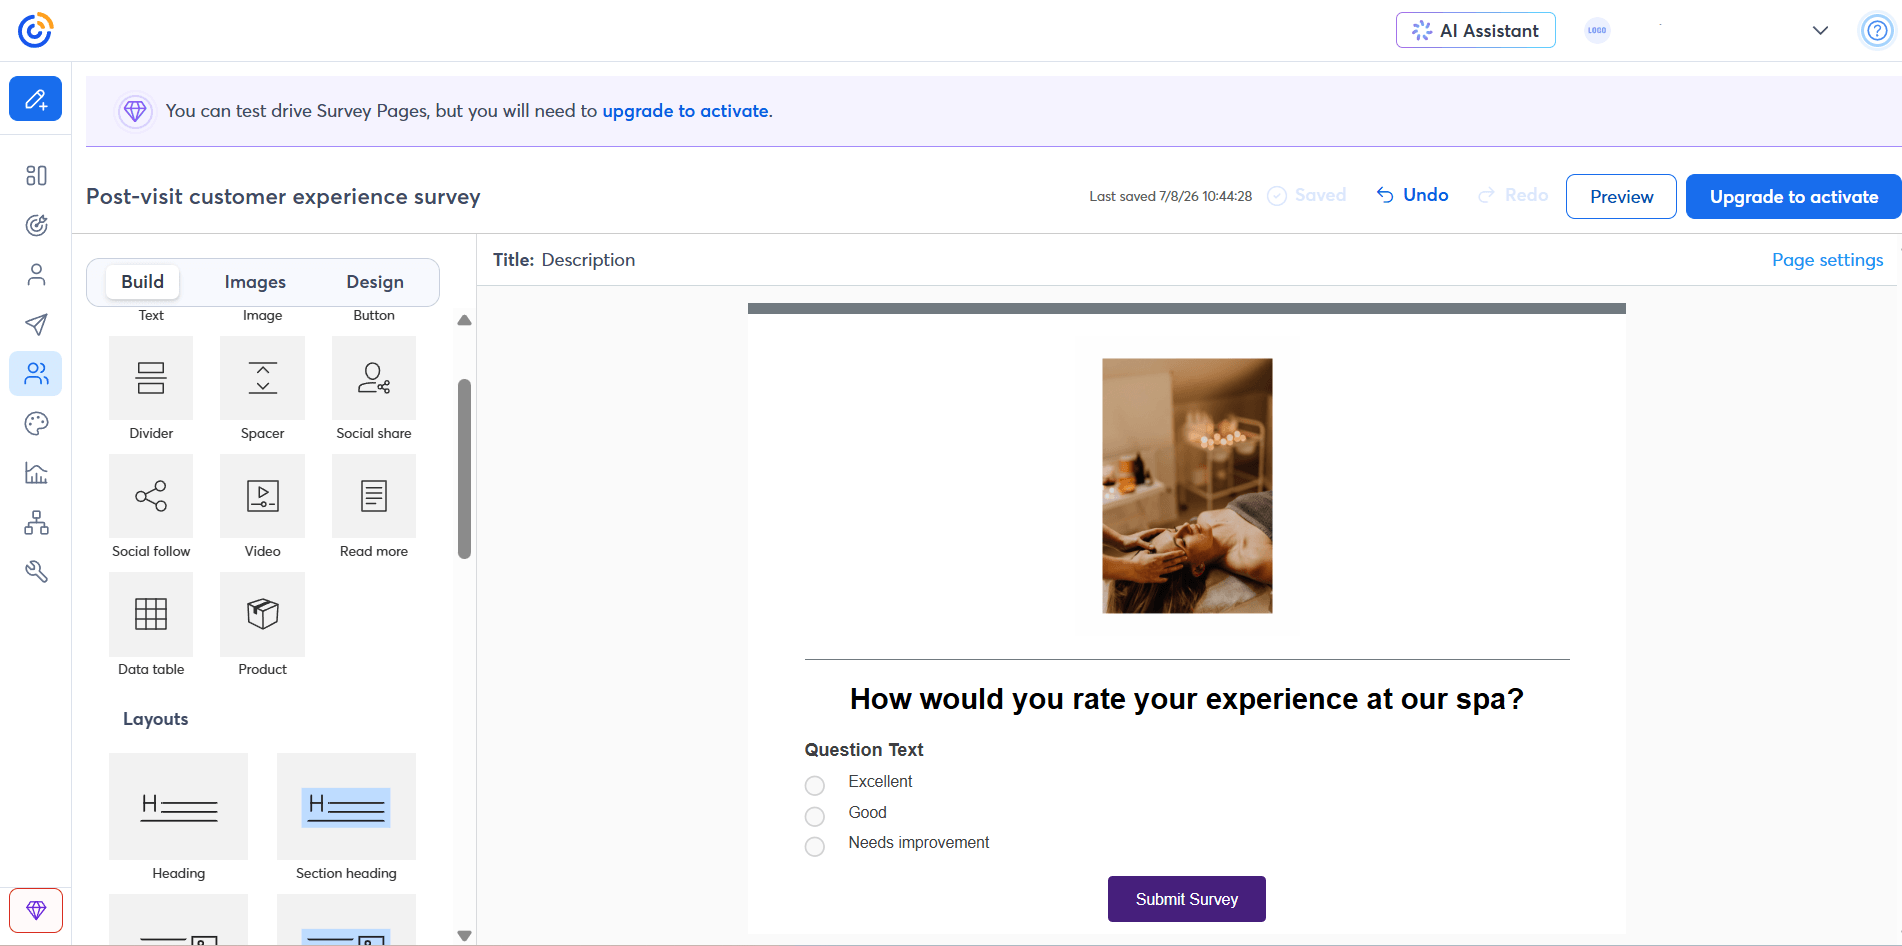
Task: Select the Social follow block
Action: coord(151,496)
